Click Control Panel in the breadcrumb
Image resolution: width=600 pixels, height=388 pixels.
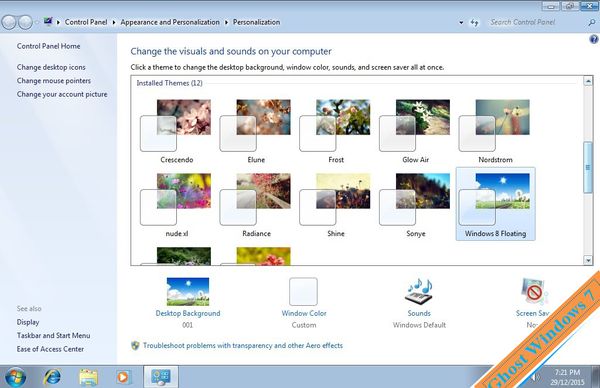pos(86,22)
